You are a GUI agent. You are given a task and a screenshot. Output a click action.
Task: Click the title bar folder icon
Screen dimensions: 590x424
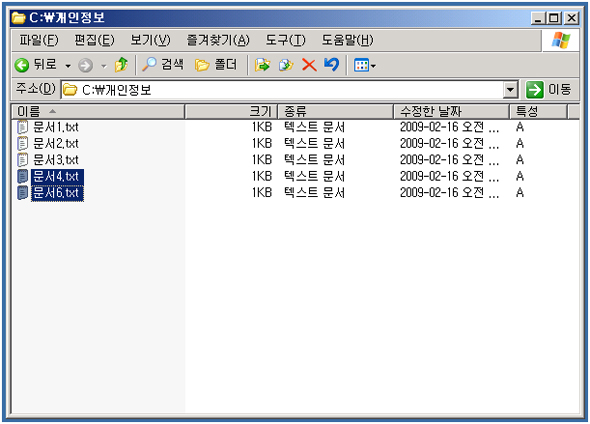[x=18, y=18]
